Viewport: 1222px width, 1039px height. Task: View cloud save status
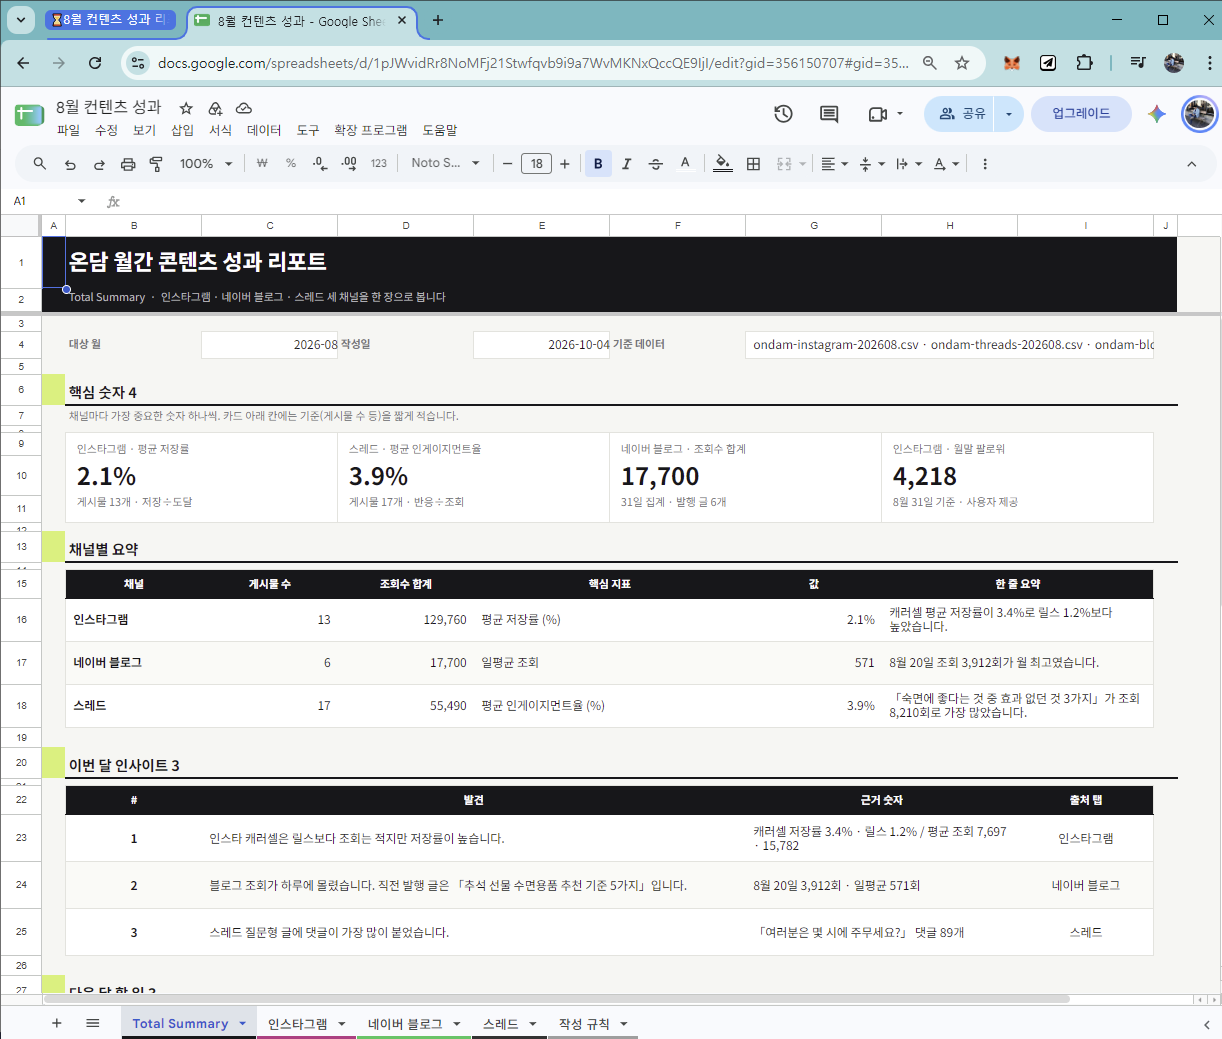click(x=244, y=108)
